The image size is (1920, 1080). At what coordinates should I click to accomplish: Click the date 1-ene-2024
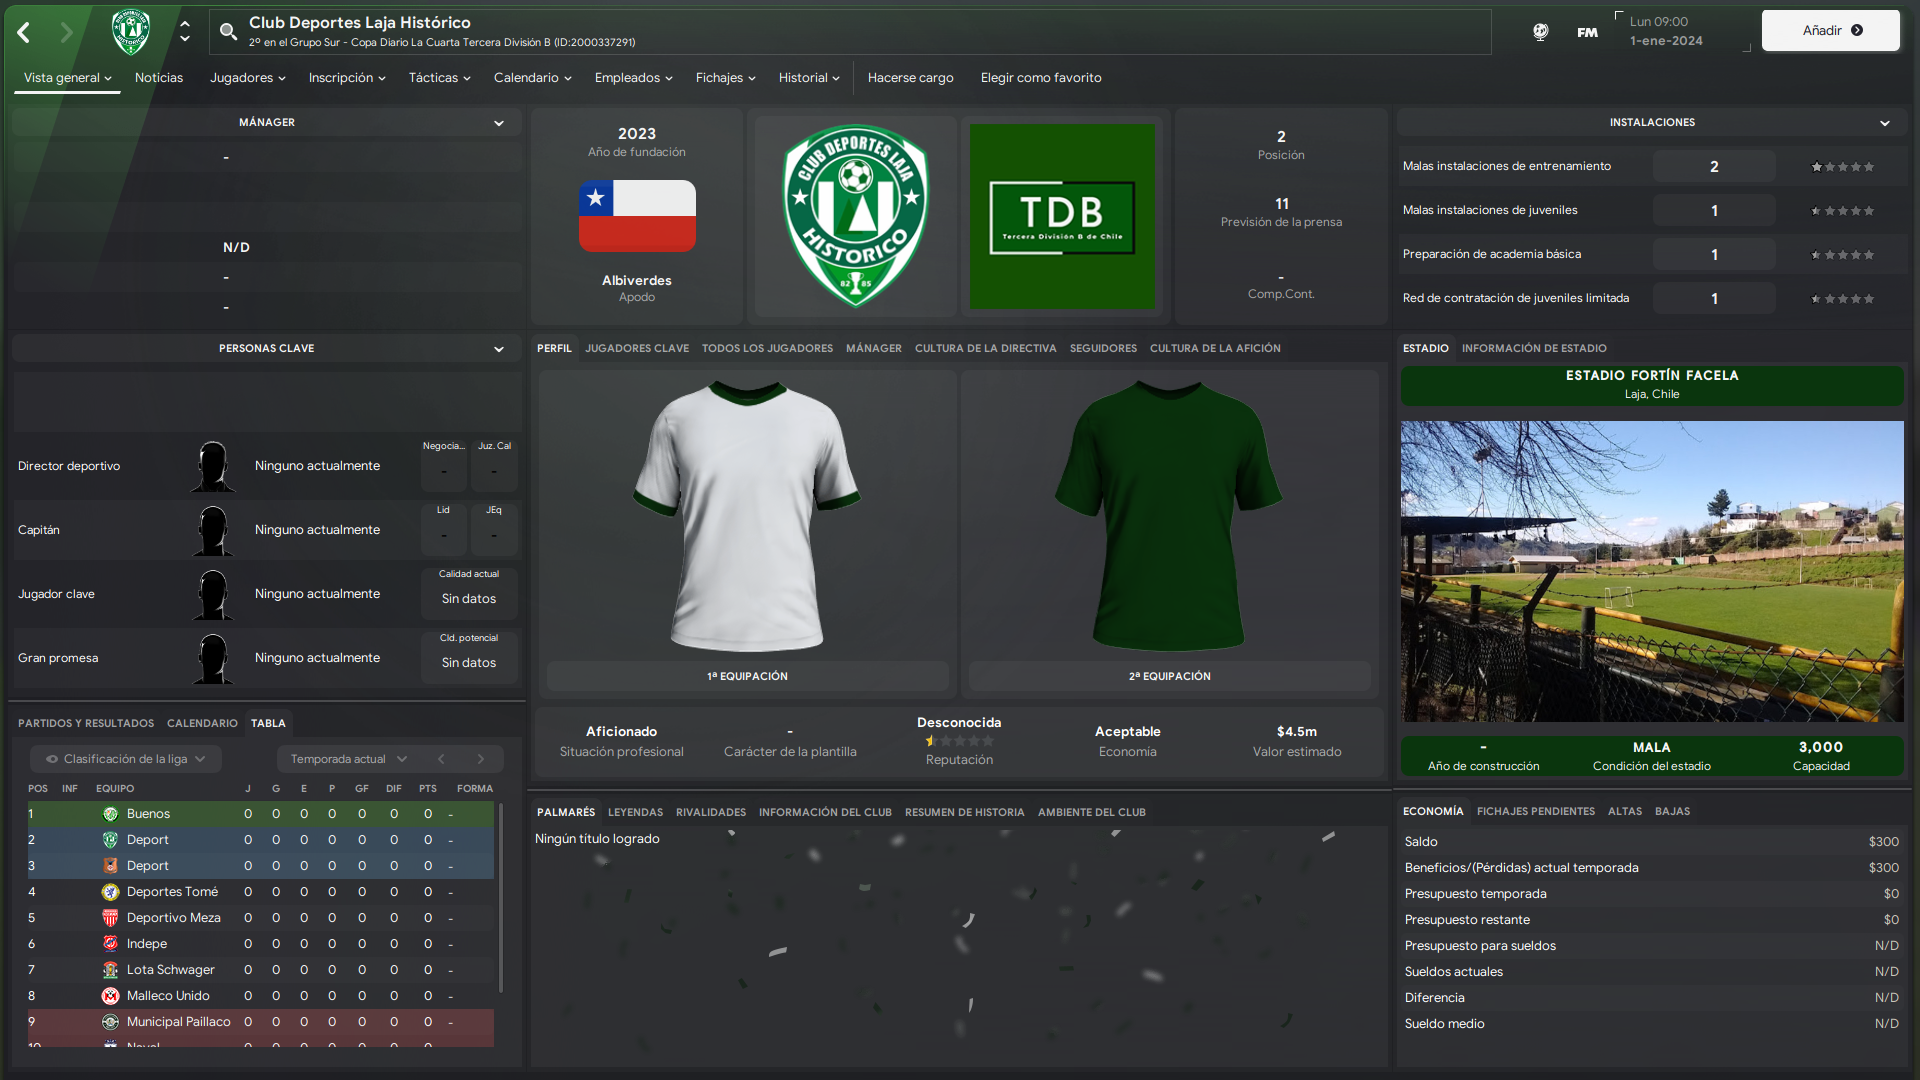pos(1666,41)
